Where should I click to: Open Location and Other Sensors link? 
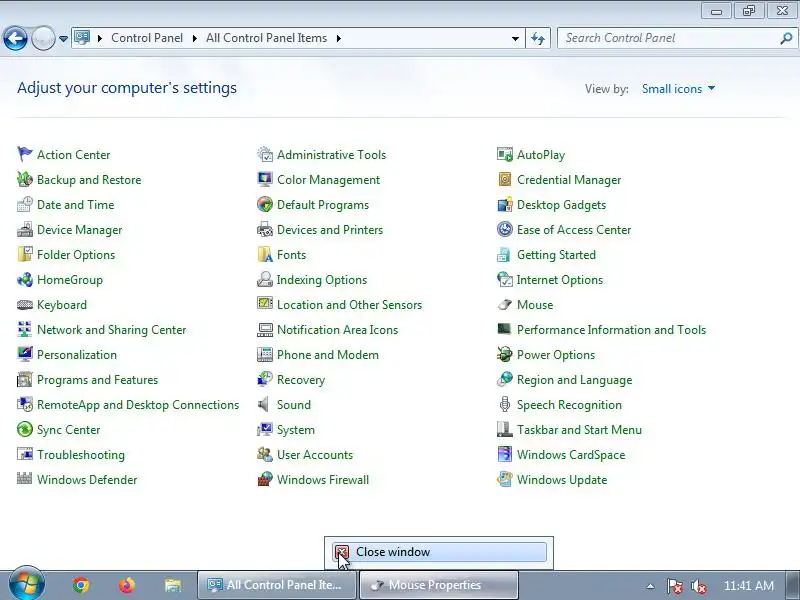349,305
